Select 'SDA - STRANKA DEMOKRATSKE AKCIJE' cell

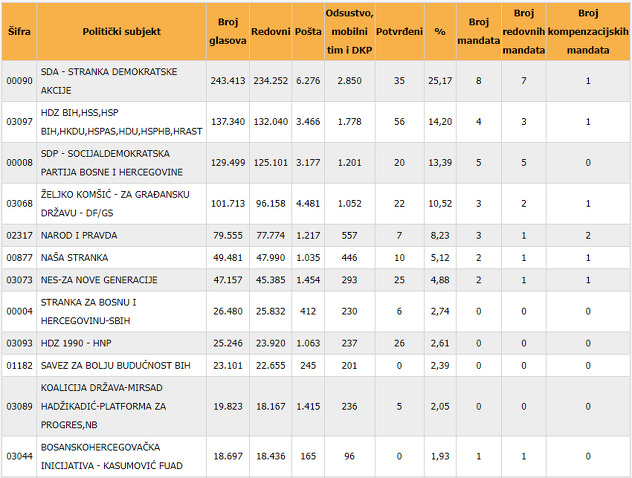click(121, 81)
